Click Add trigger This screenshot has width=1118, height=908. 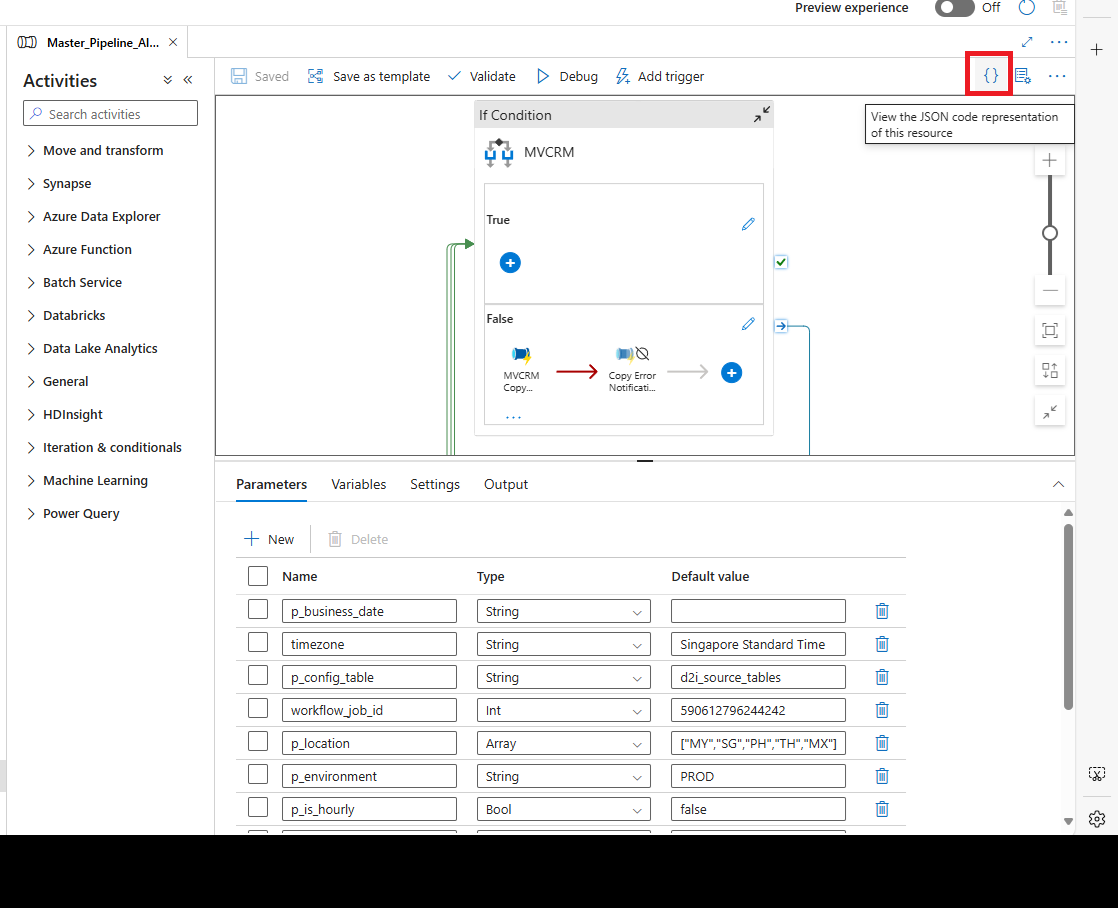click(x=660, y=76)
